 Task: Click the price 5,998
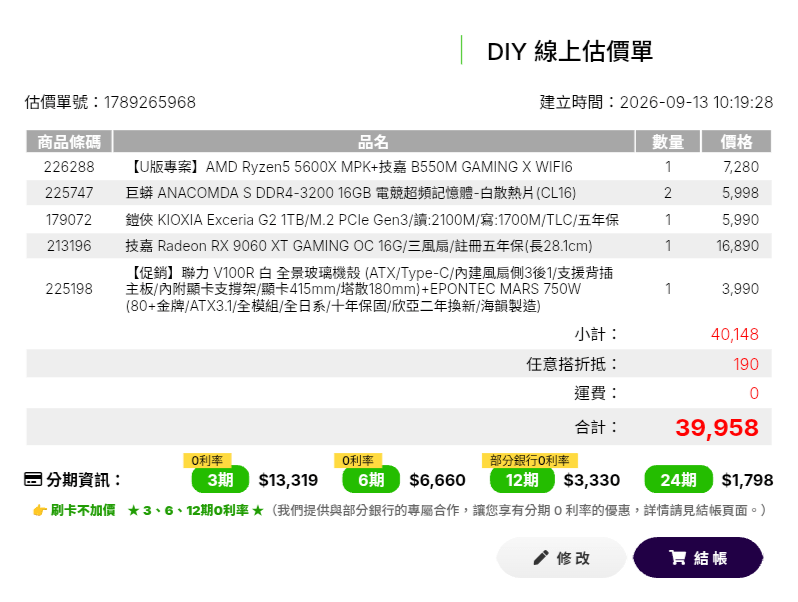pyautogui.click(x=740, y=193)
